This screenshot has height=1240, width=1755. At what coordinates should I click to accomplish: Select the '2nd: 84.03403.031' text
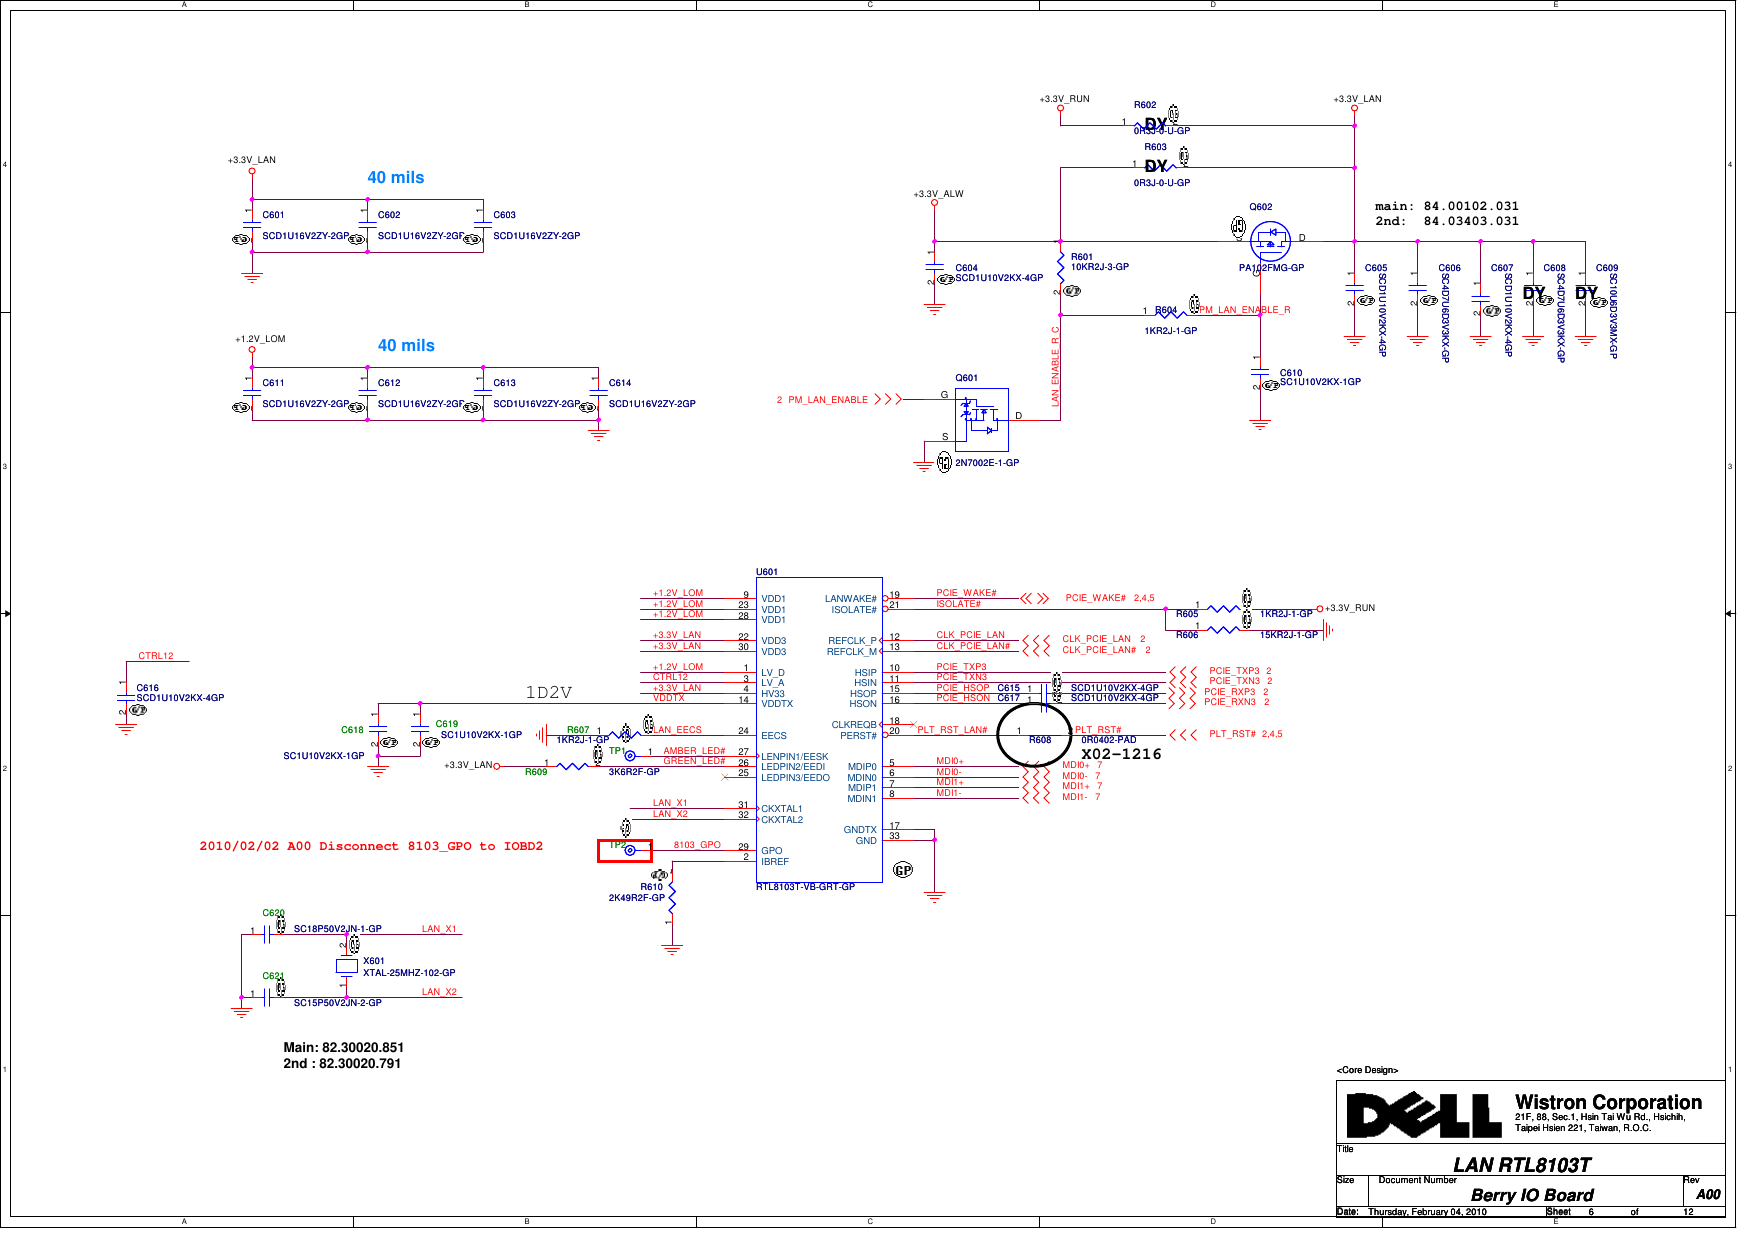[1447, 221]
